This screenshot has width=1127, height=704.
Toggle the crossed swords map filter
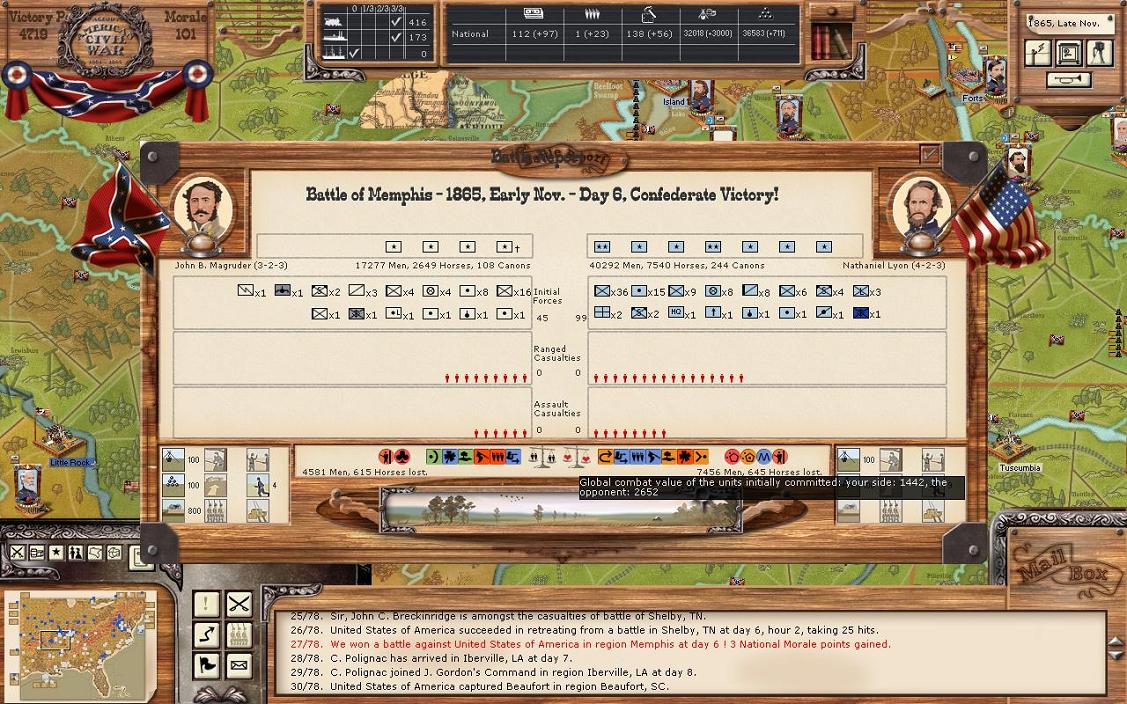tap(18, 553)
